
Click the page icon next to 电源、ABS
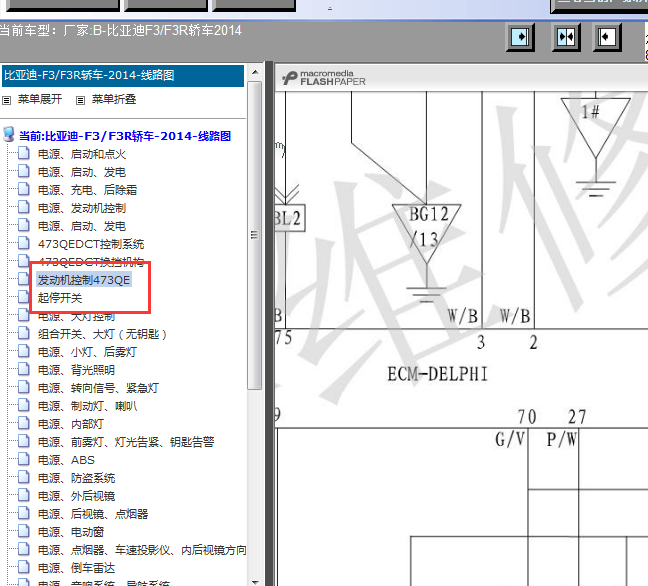click(24, 459)
